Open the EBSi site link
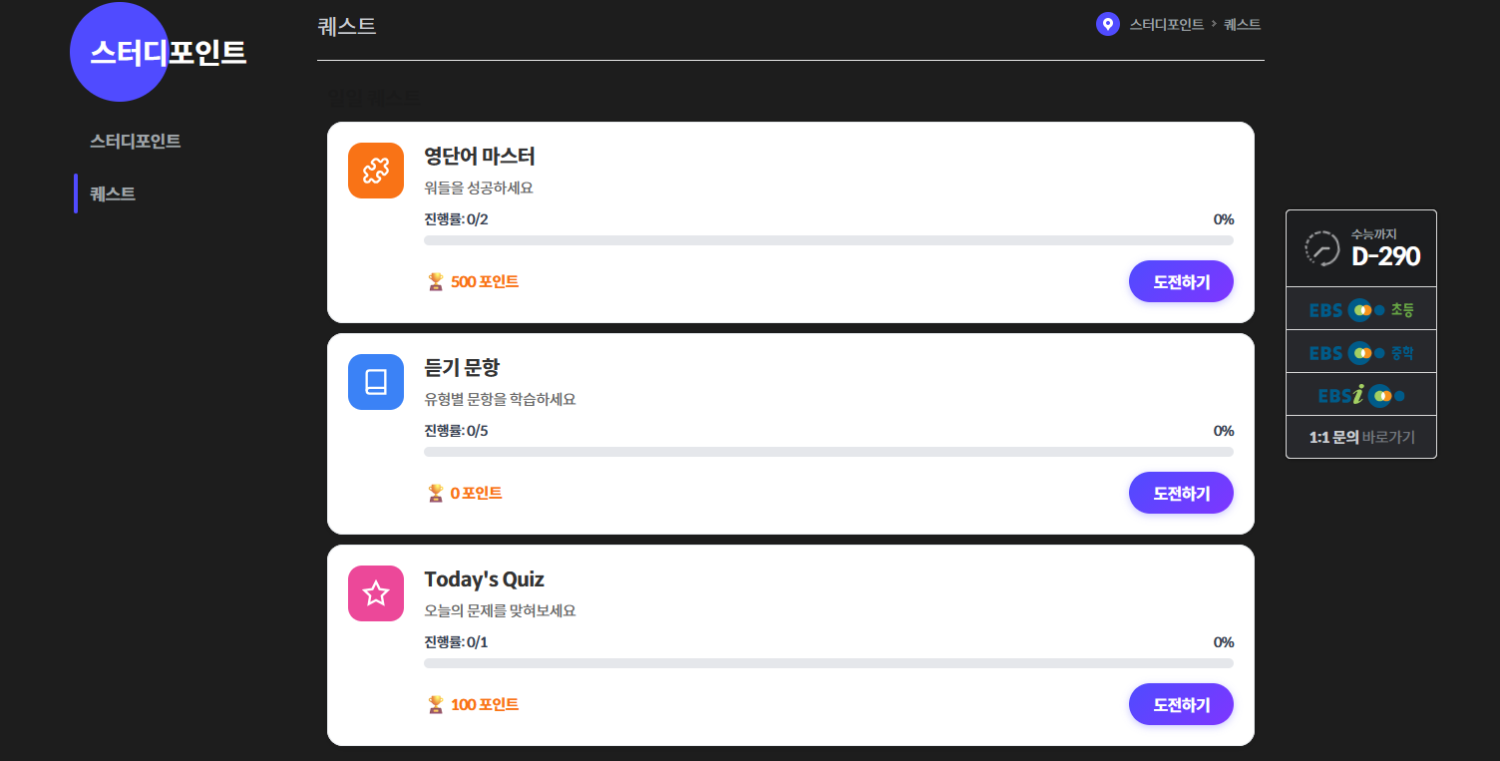 1361,396
